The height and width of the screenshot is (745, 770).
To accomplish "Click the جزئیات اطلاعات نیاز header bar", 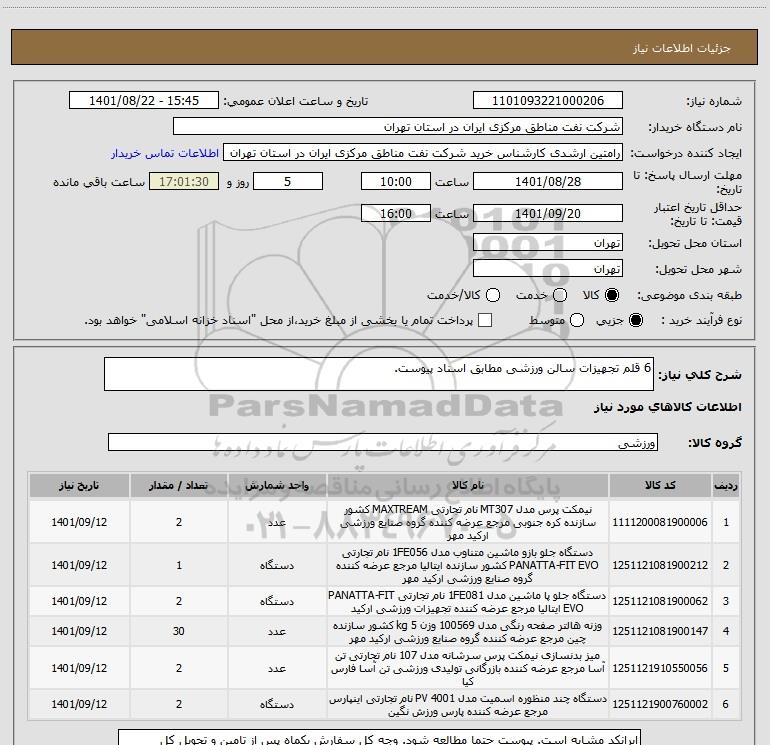I will click(x=384, y=47).
